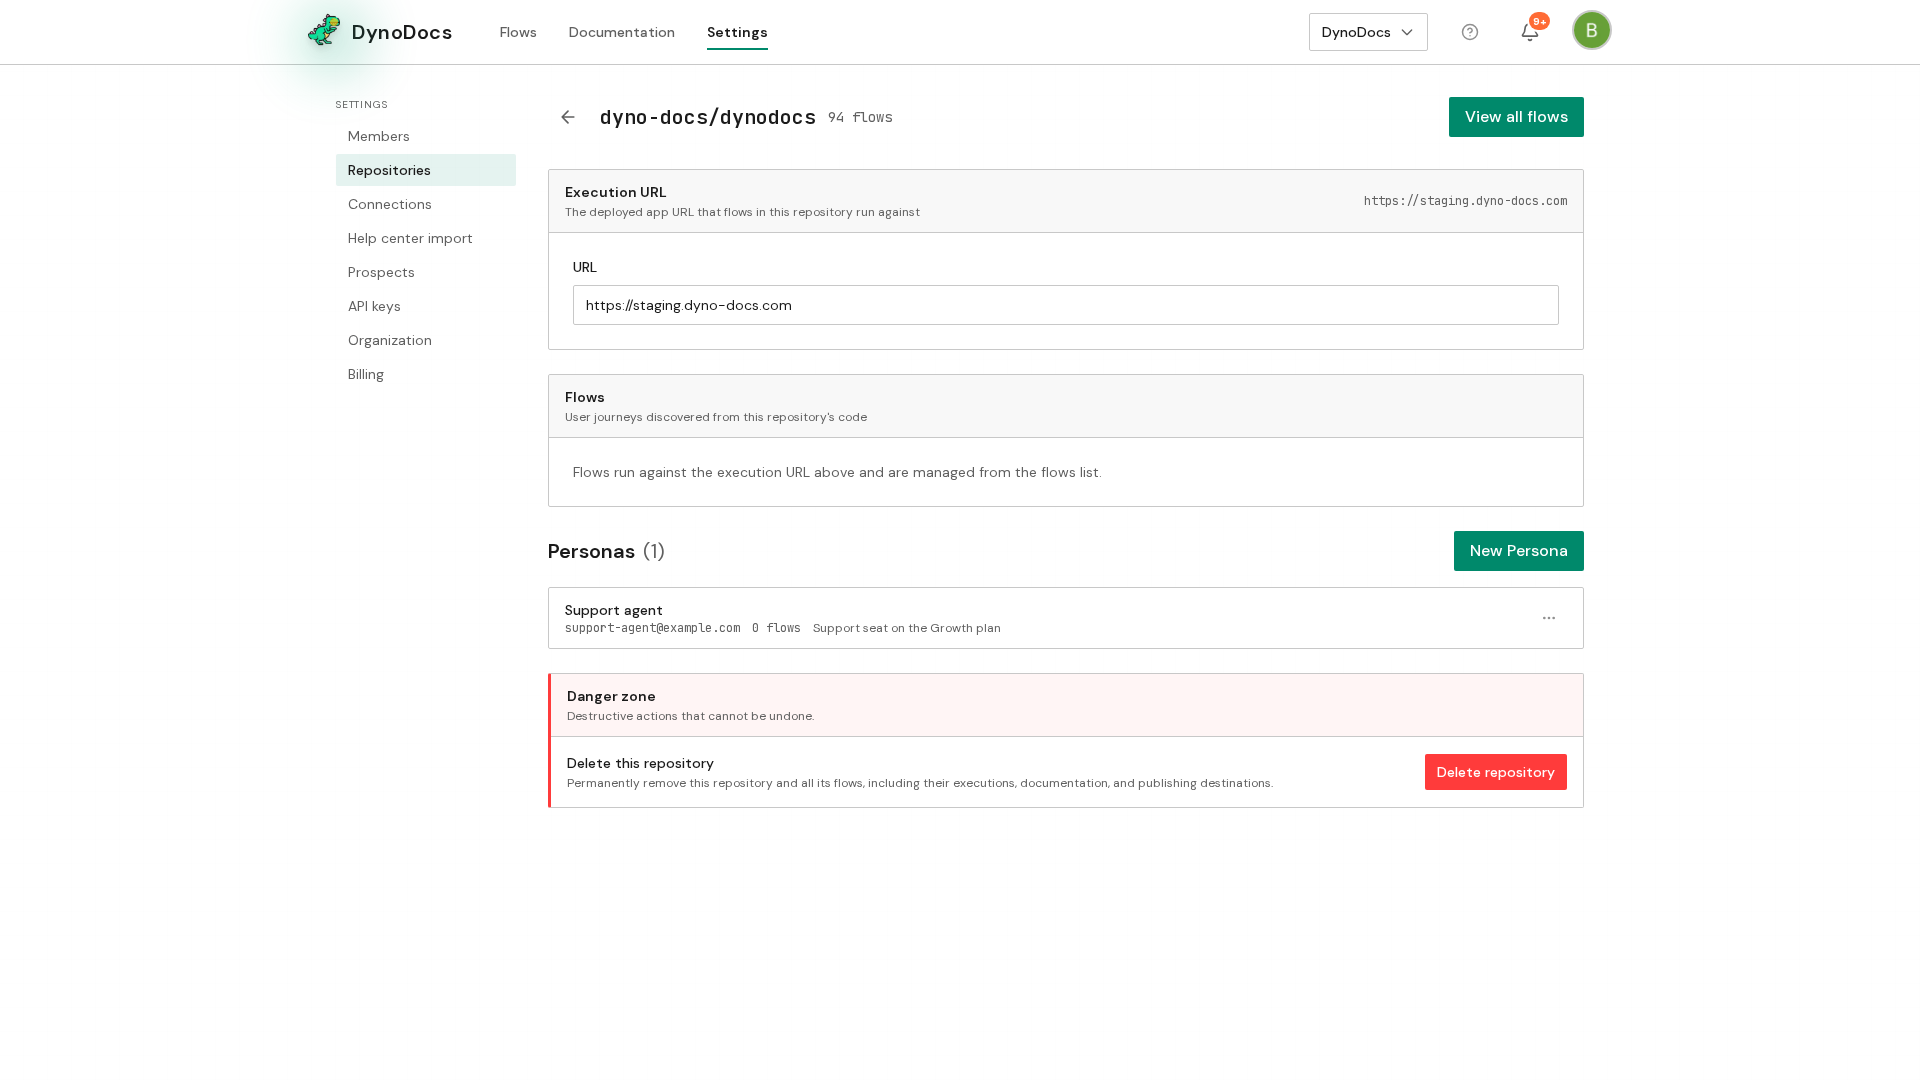Click the DynoDocs brand name
This screenshot has width=1920, height=1080.
coord(402,32)
